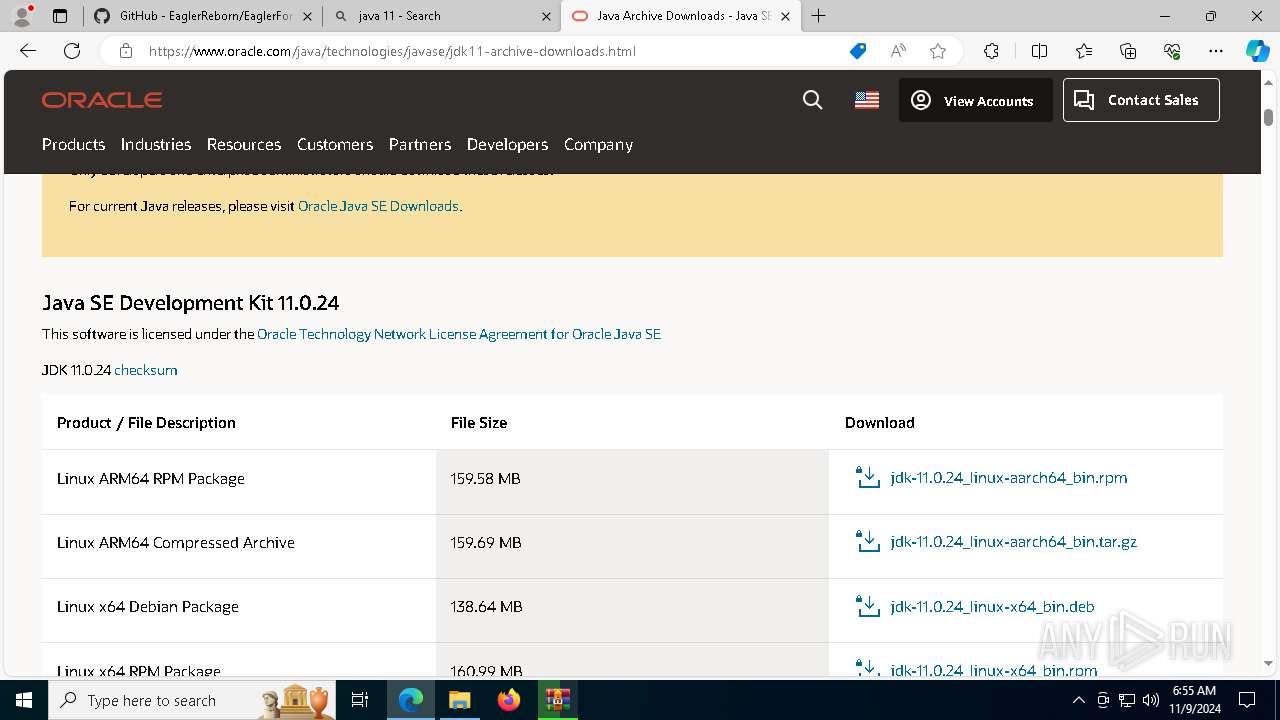
Task: Open the Customers menu
Action: [335, 144]
